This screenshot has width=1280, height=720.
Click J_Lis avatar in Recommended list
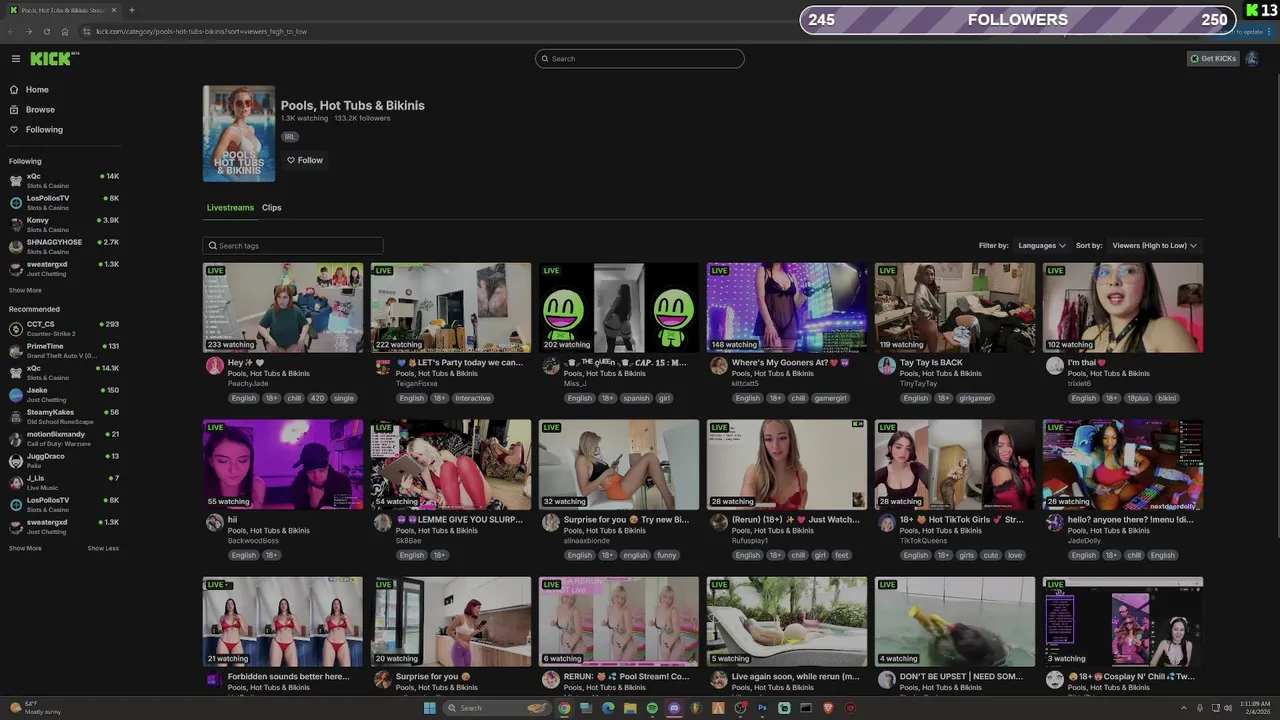tap(16, 483)
